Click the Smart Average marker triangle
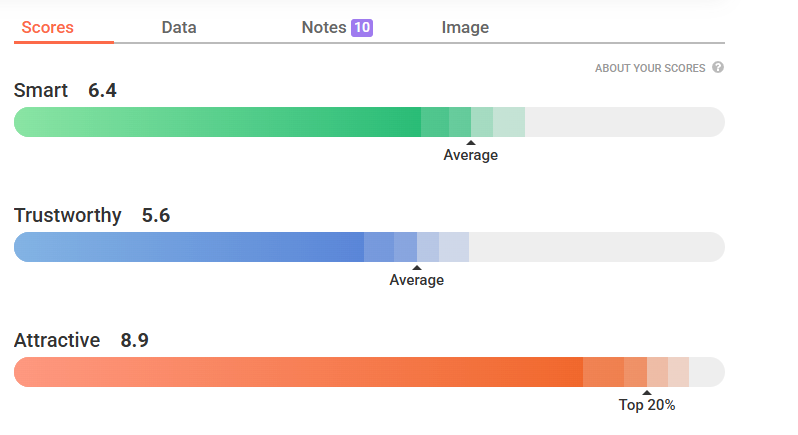 (471, 142)
